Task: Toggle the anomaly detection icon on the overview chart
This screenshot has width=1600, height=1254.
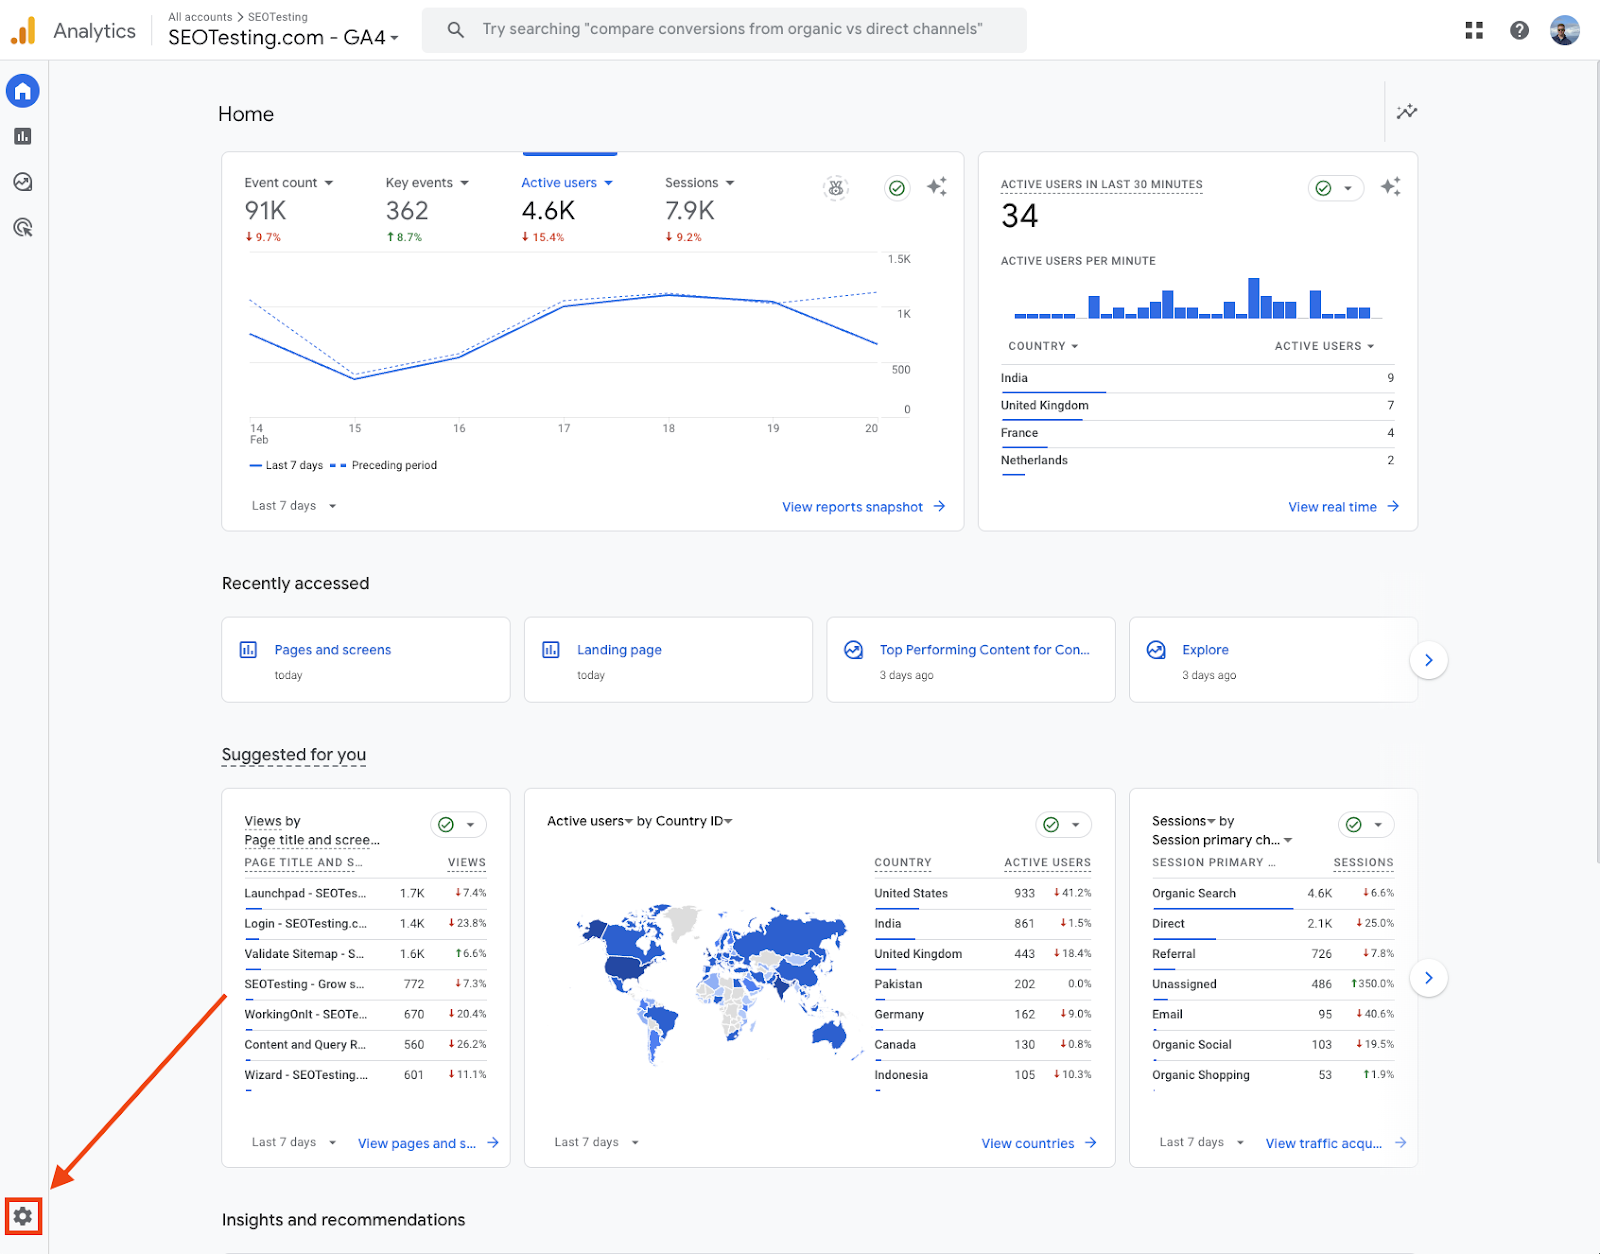Action: pos(836,187)
